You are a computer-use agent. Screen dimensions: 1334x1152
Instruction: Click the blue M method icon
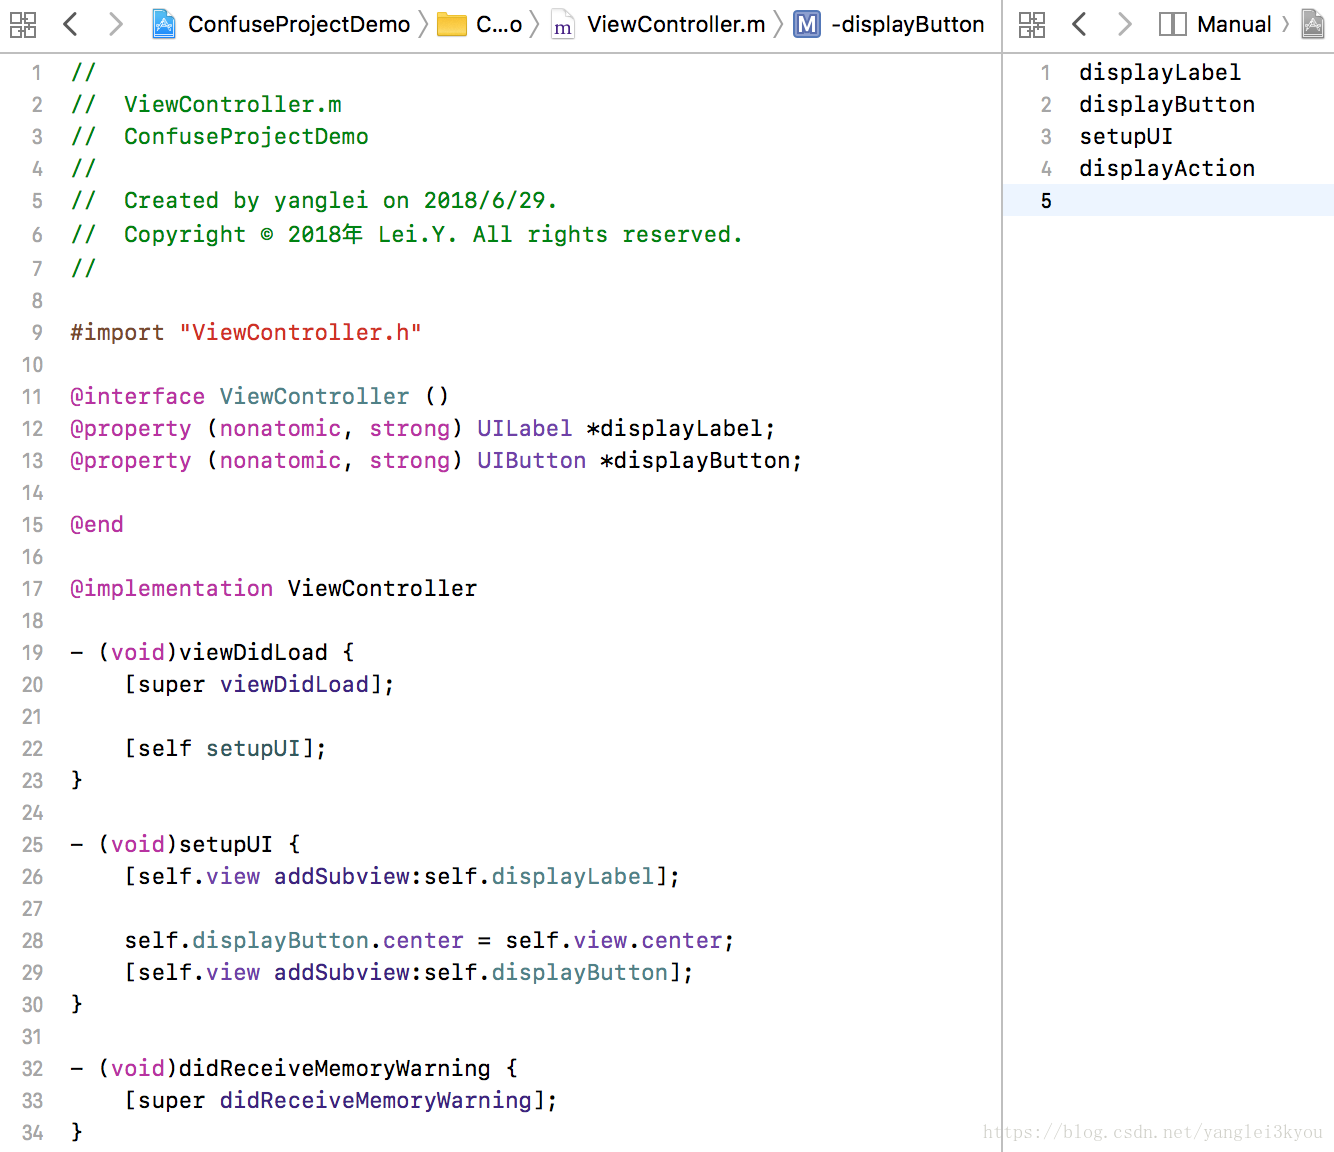(x=807, y=24)
